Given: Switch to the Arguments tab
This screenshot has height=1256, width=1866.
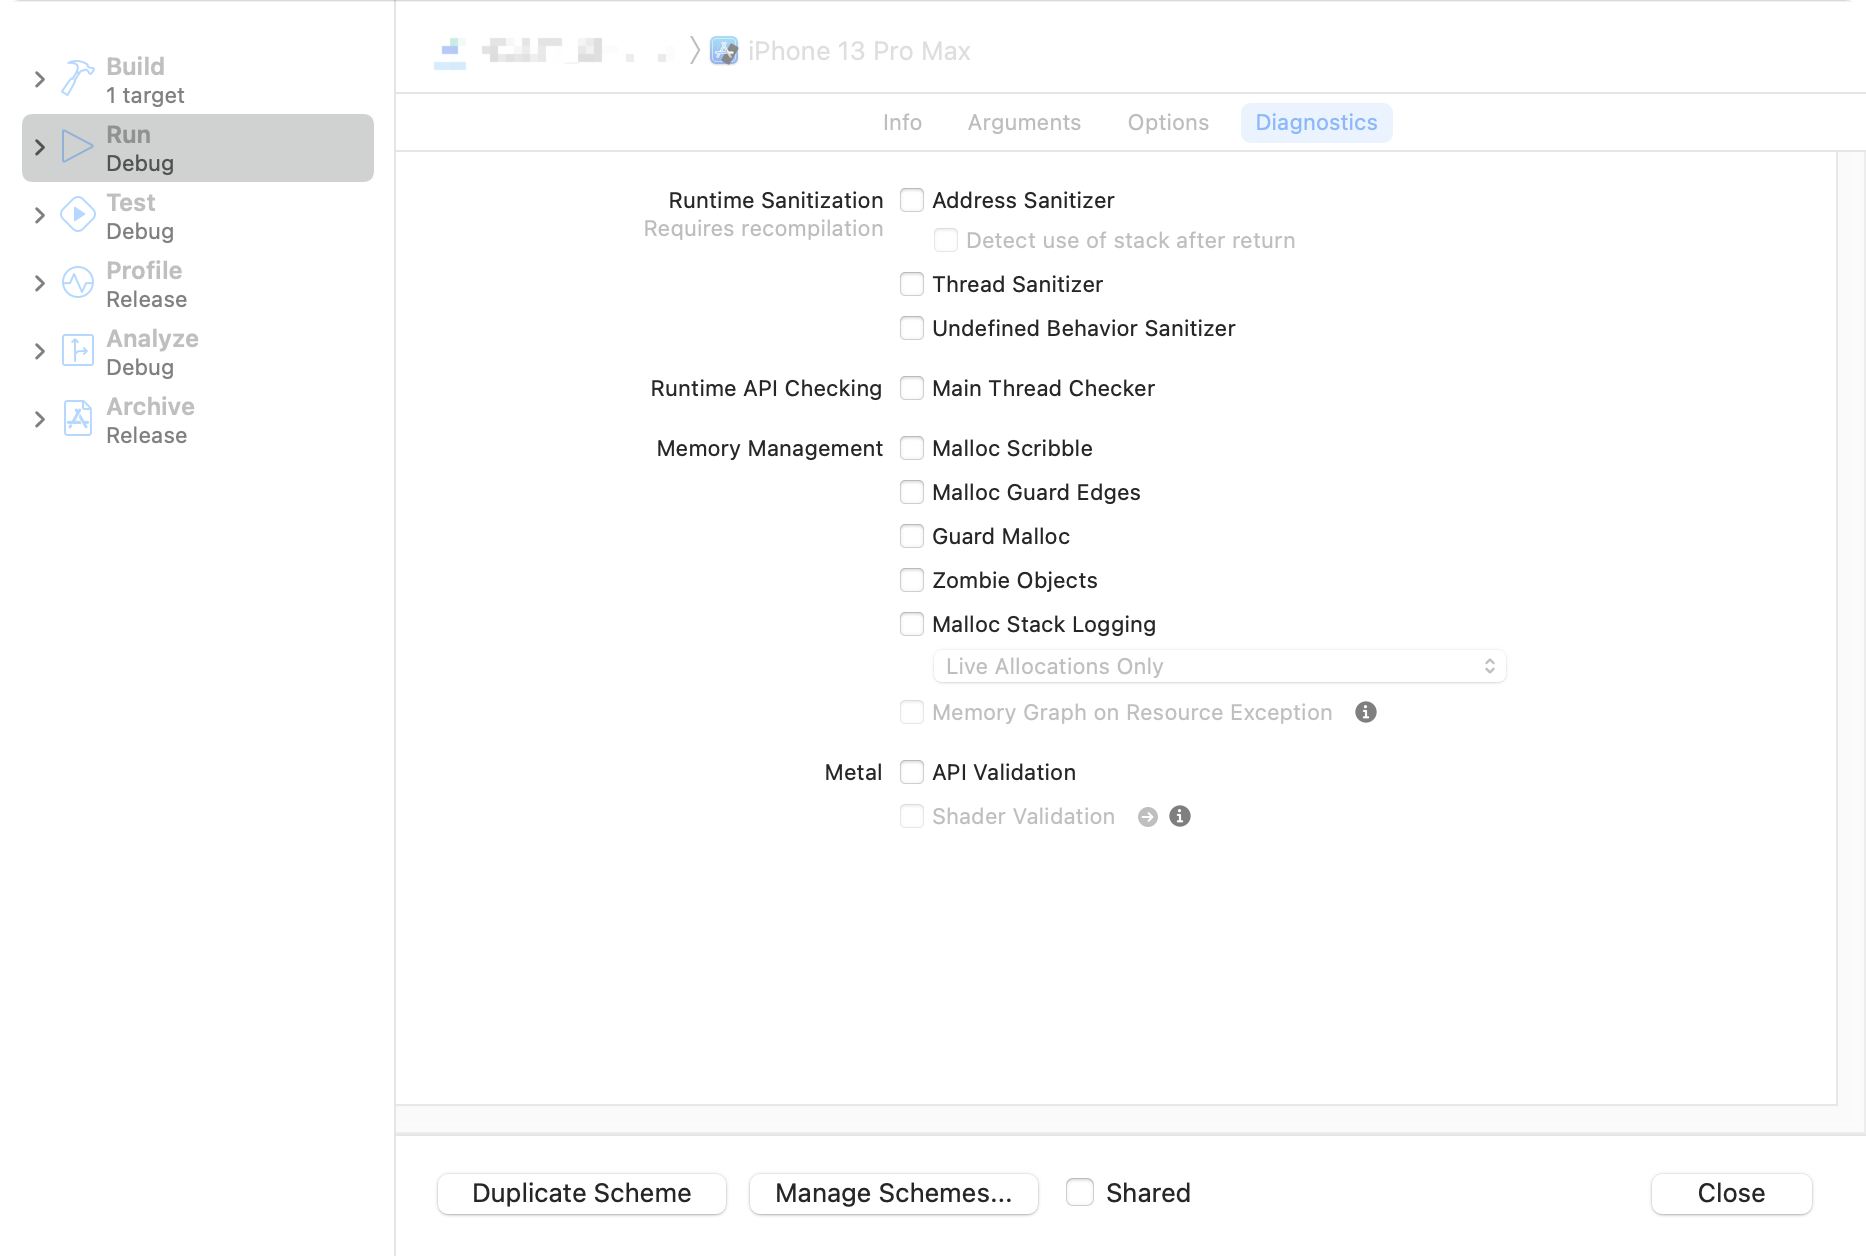Looking at the screenshot, I should point(1024,123).
